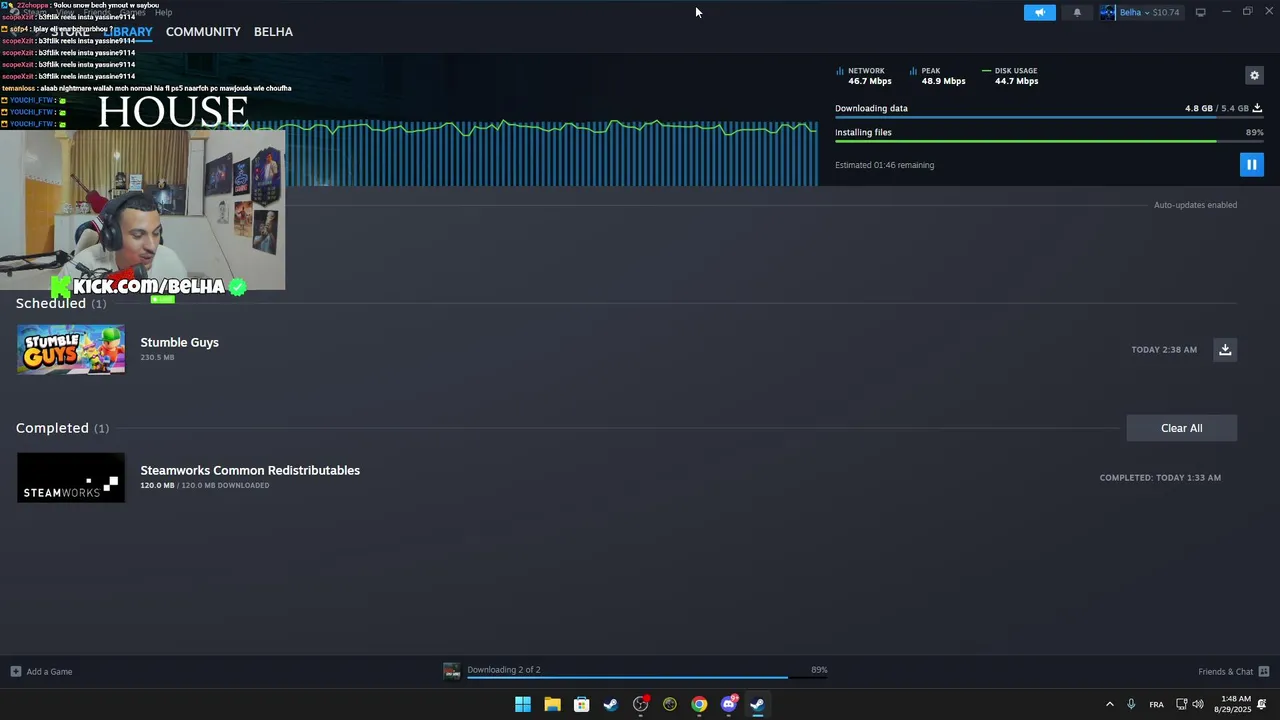Click Add a Game
1280x720 pixels.
(49, 672)
